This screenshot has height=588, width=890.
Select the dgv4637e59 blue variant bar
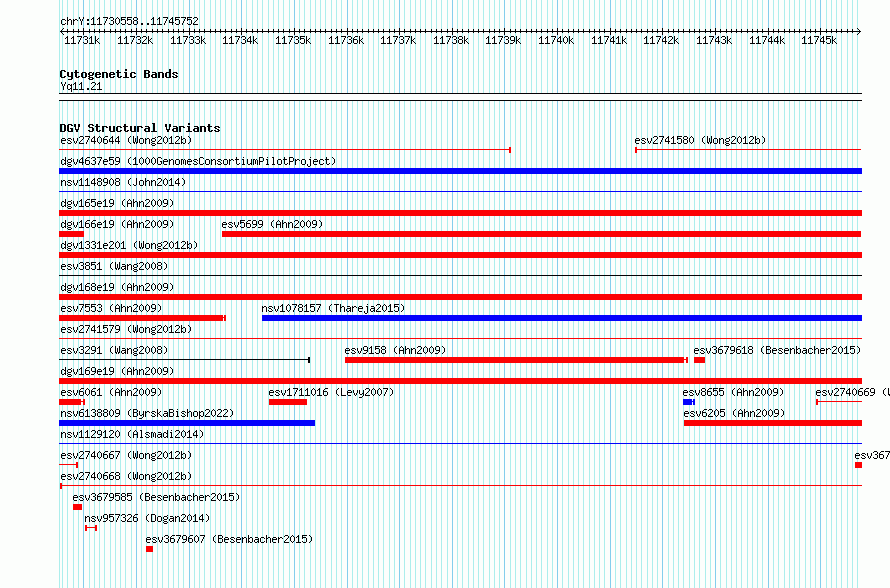[460, 171]
